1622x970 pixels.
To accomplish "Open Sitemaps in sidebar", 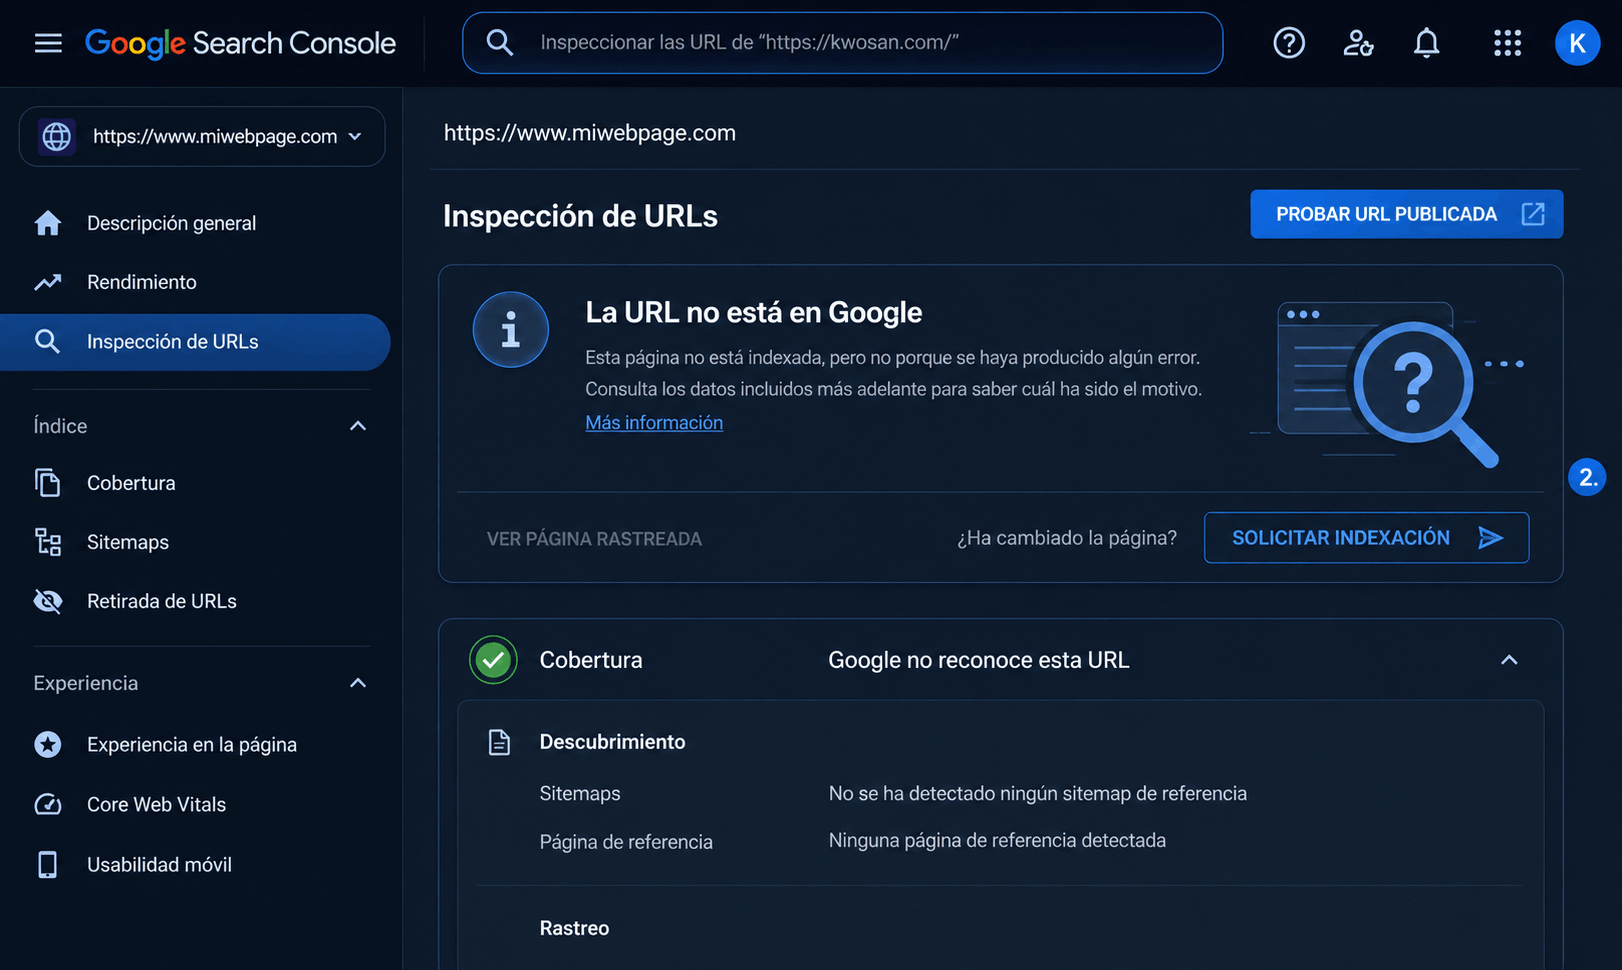I will 128,542.
